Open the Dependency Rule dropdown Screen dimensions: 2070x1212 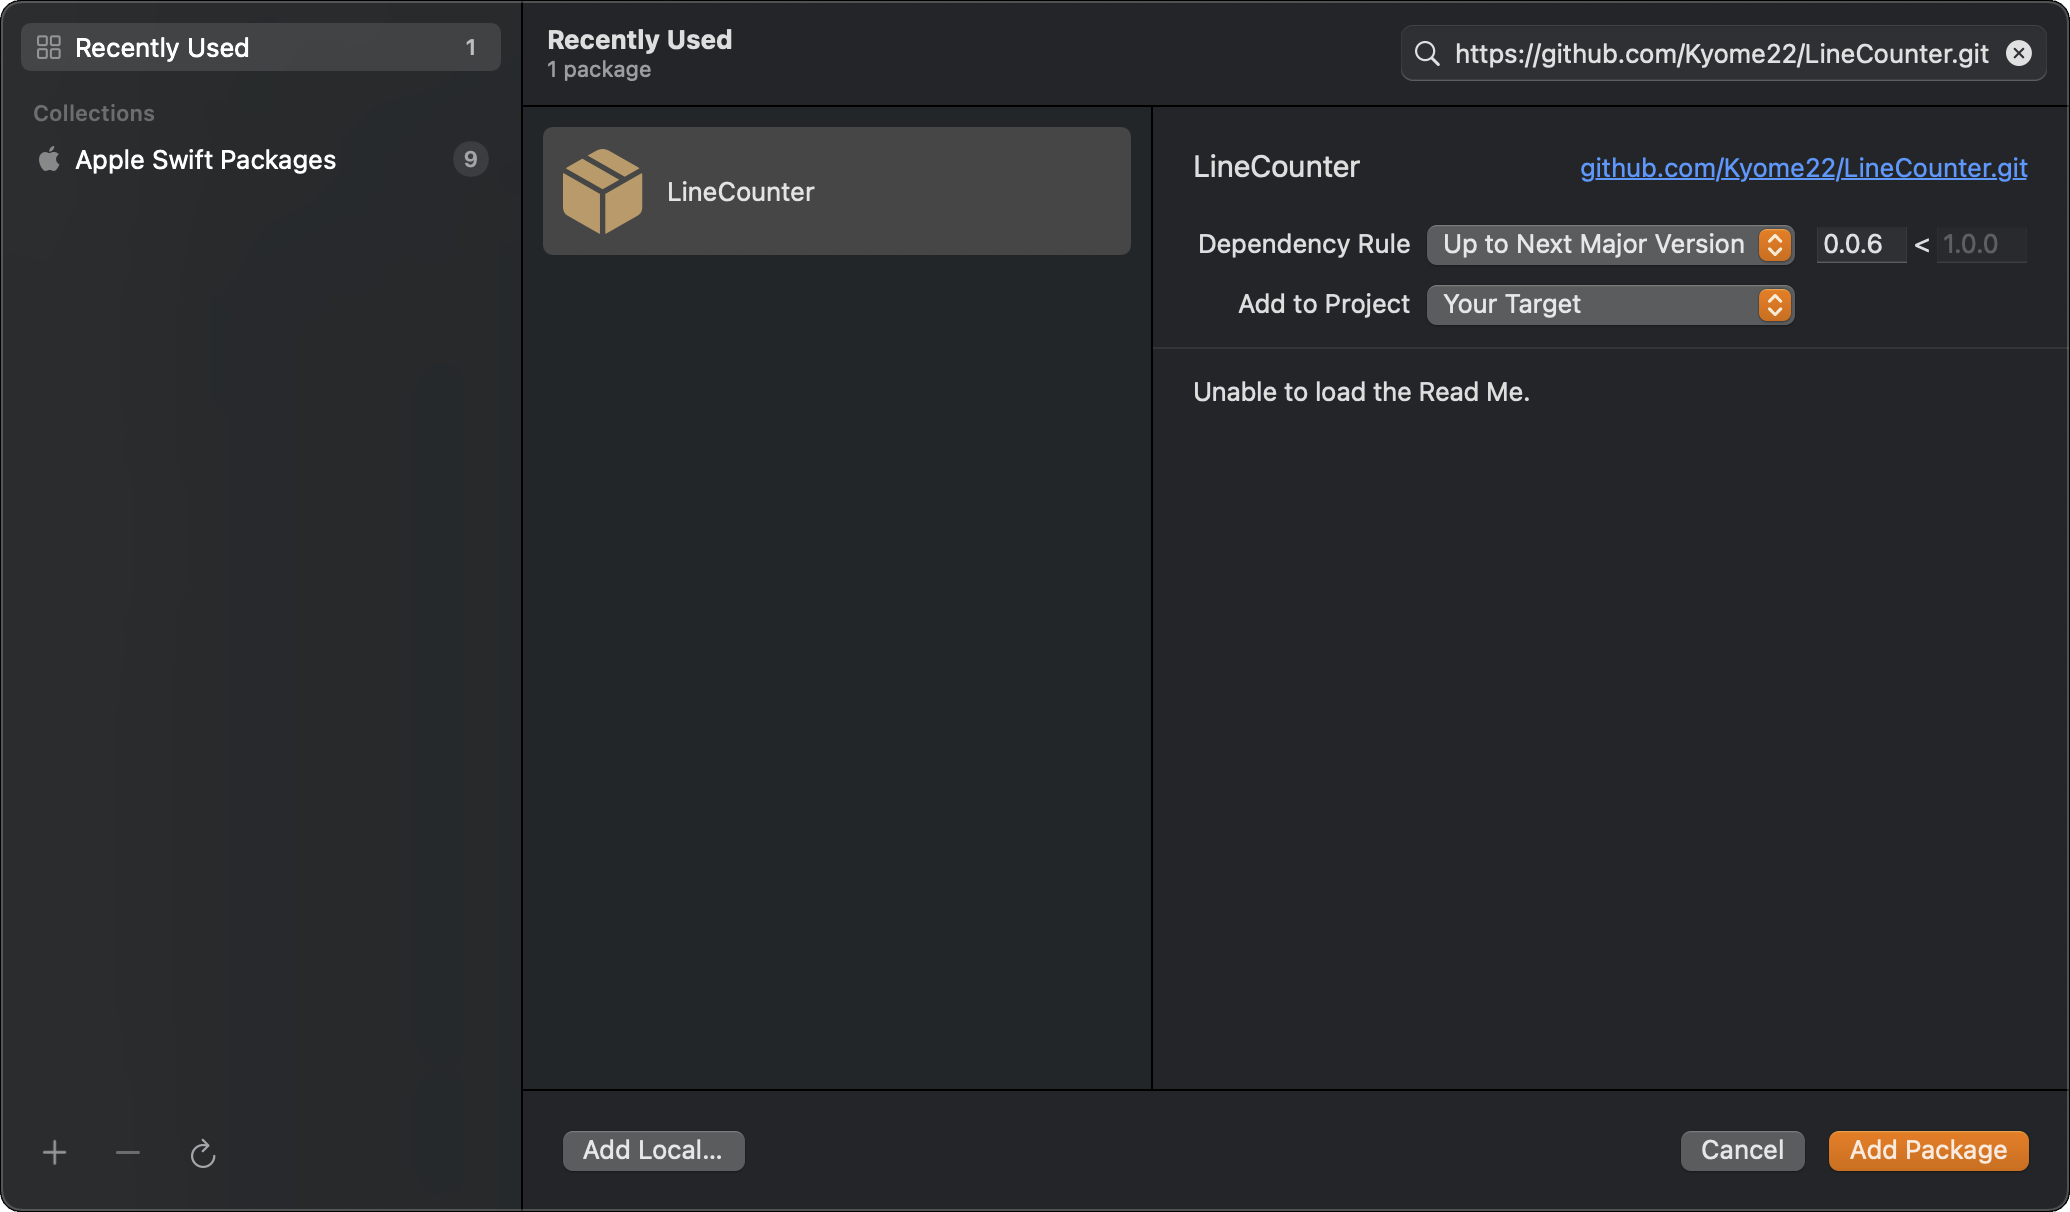point(1610,245)
